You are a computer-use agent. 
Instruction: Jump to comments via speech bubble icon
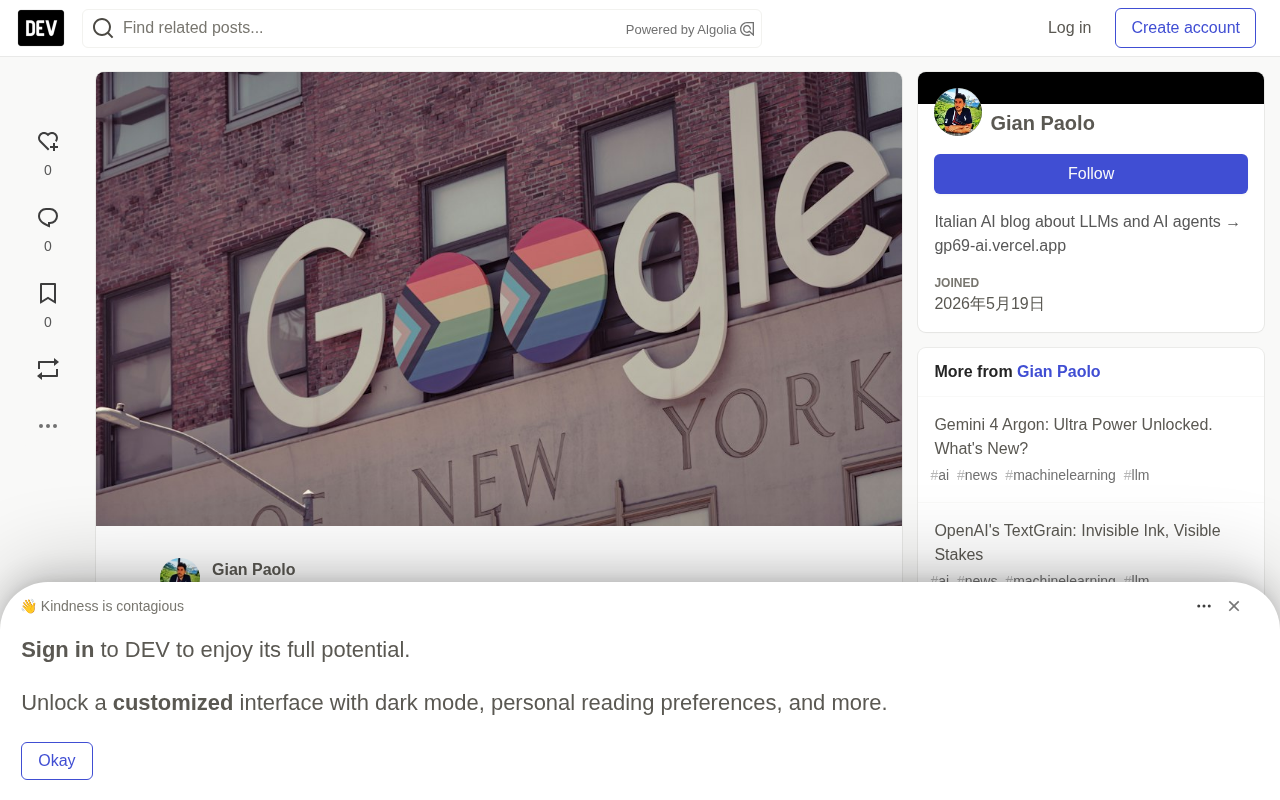[x=48, y=218]
